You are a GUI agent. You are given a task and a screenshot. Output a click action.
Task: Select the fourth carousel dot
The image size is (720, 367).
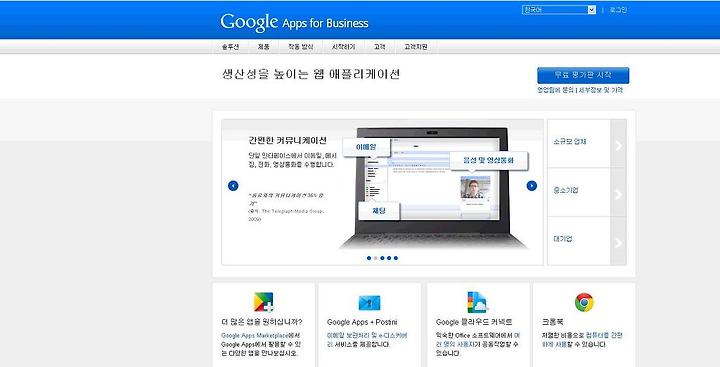[x=389, y=258]
